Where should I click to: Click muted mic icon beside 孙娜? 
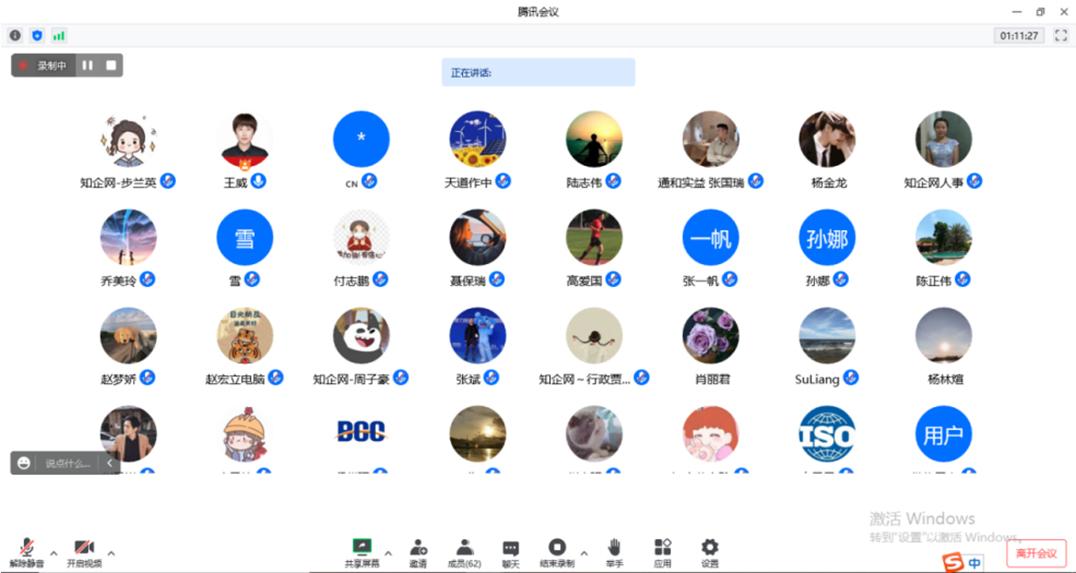[841, 279]
